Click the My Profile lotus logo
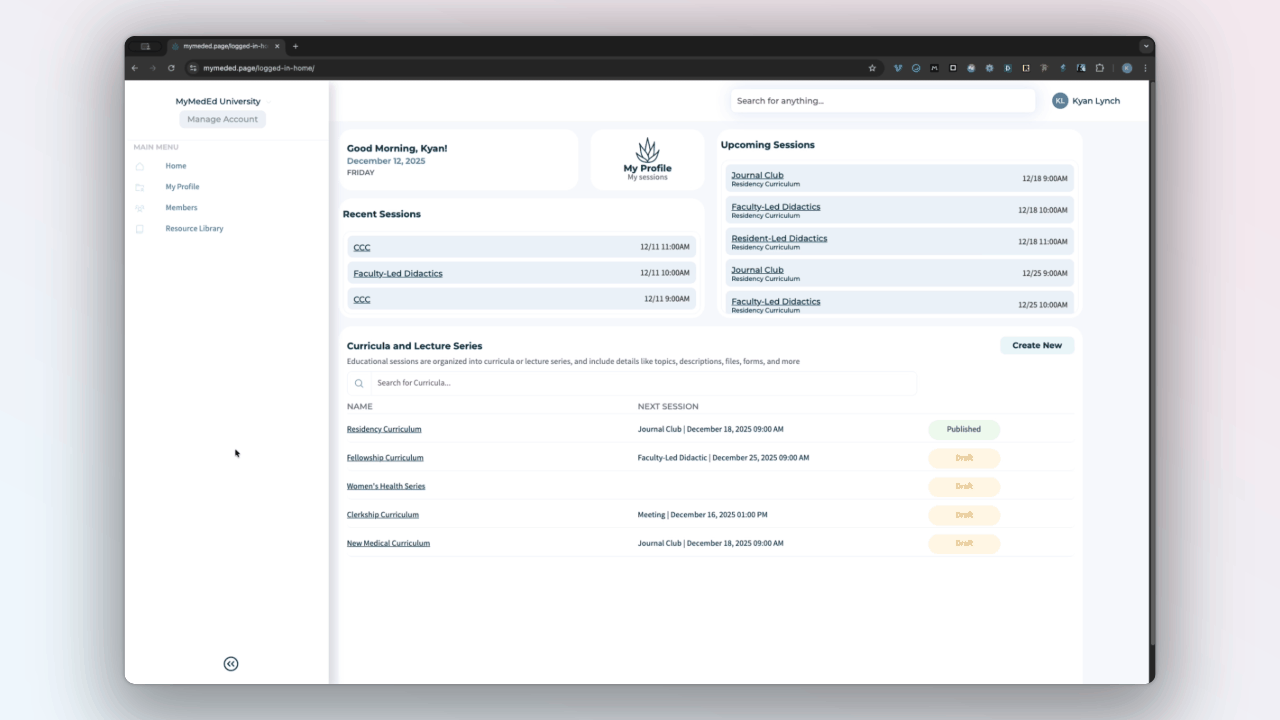This screenshot has width=1280, height=720. pyautogui.click(x=648, y=151)
